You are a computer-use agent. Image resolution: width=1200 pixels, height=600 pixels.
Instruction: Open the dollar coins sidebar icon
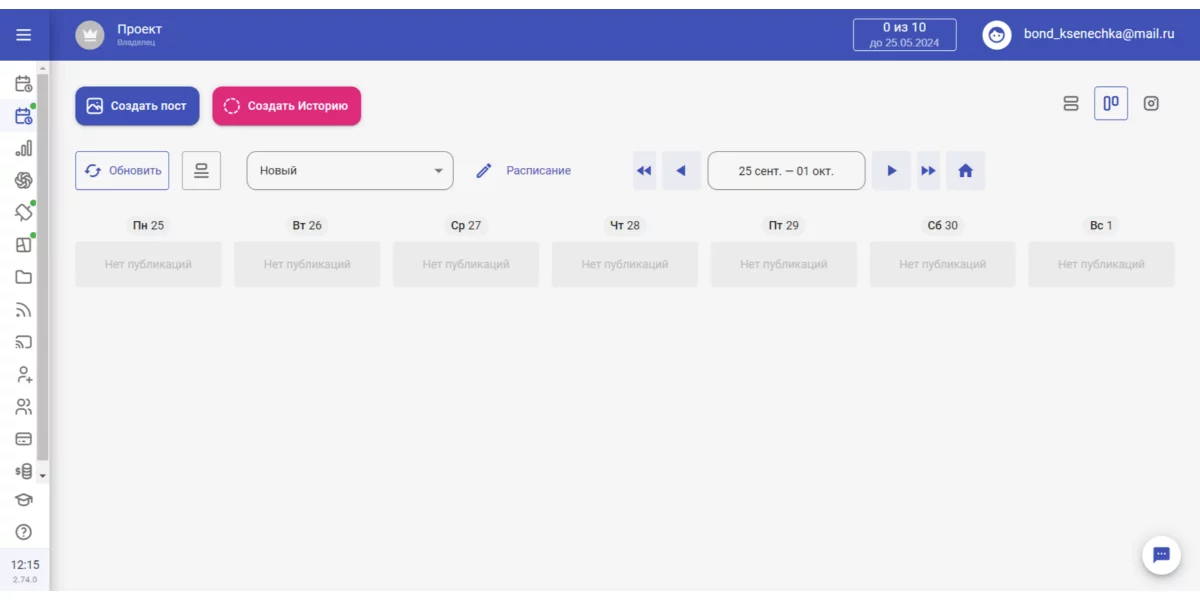[23, 471]
